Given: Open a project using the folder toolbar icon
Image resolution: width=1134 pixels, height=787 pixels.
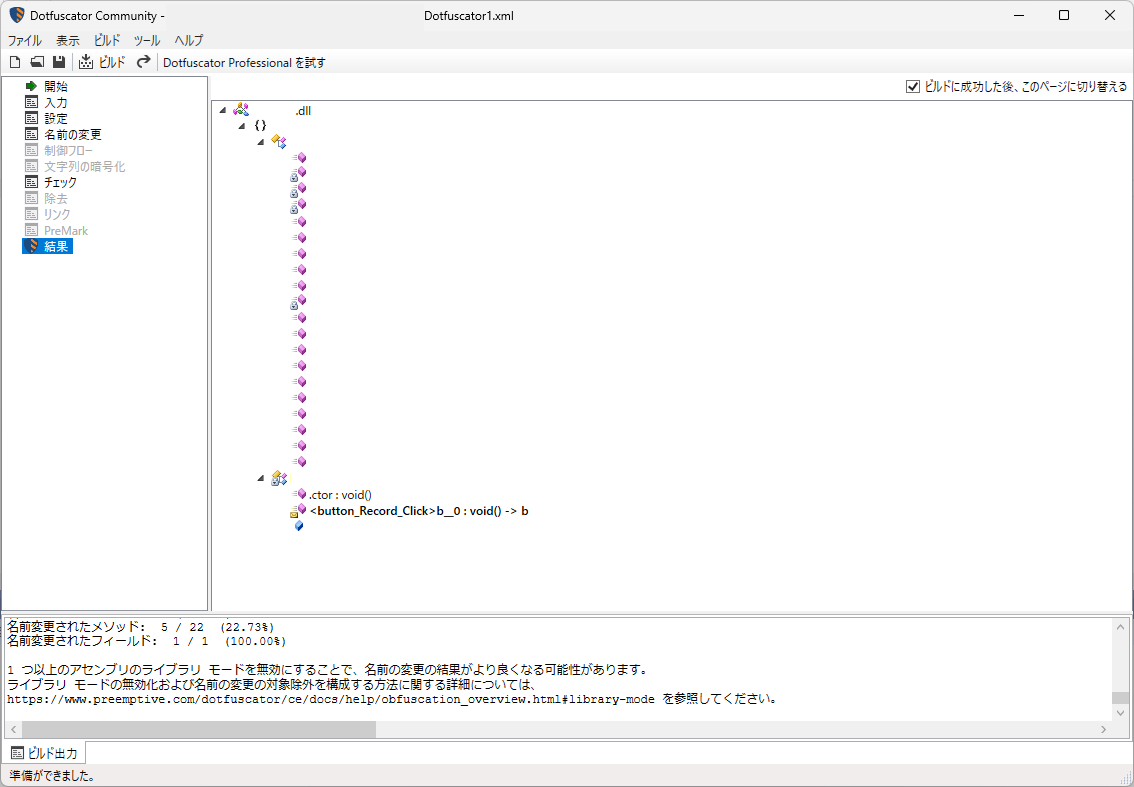Looking at the screenshot, I should (x=37, y=62).
